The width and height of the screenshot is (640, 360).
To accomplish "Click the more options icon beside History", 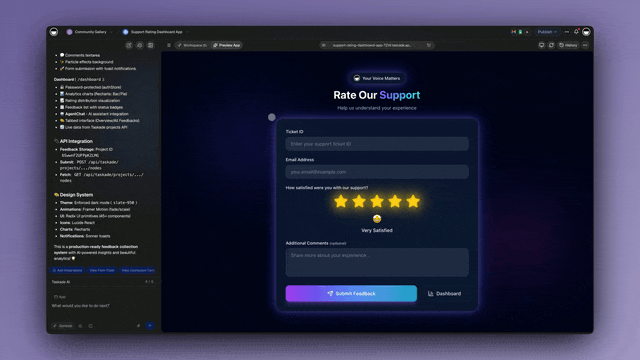I will click(x=585, y=45).
